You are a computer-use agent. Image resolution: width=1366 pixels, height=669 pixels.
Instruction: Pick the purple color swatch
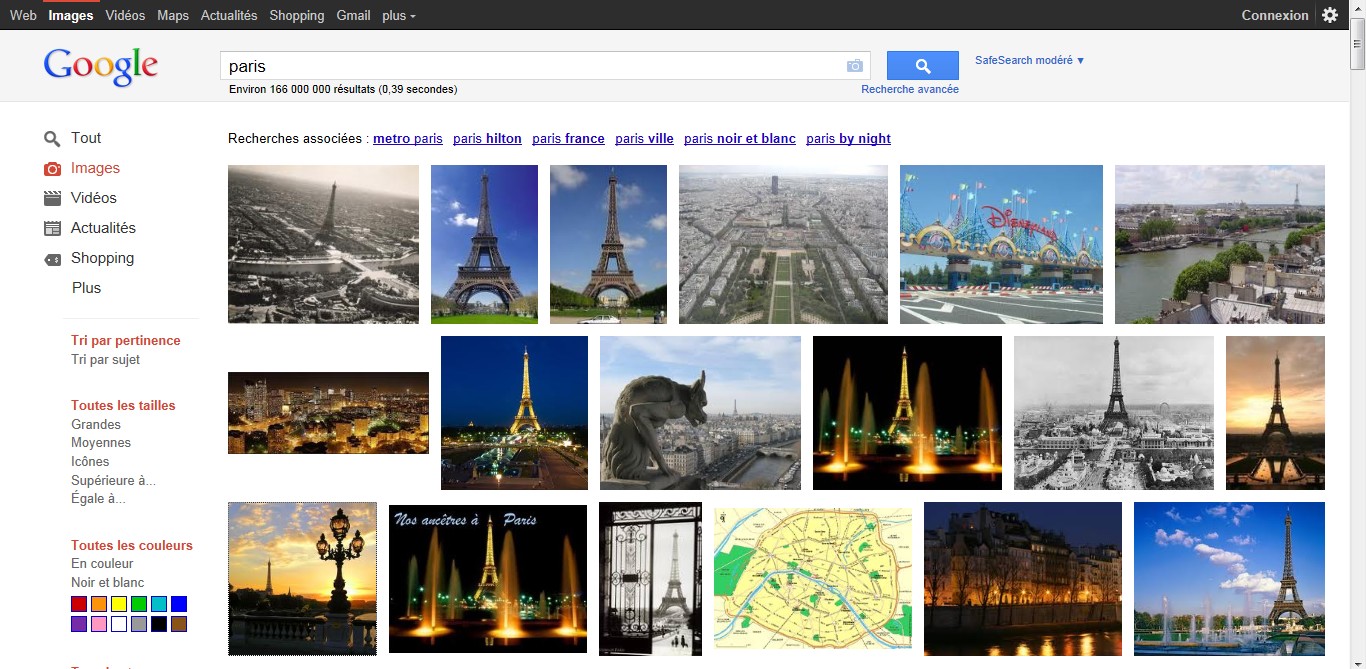pyautogui.click(x=79, y=624)
